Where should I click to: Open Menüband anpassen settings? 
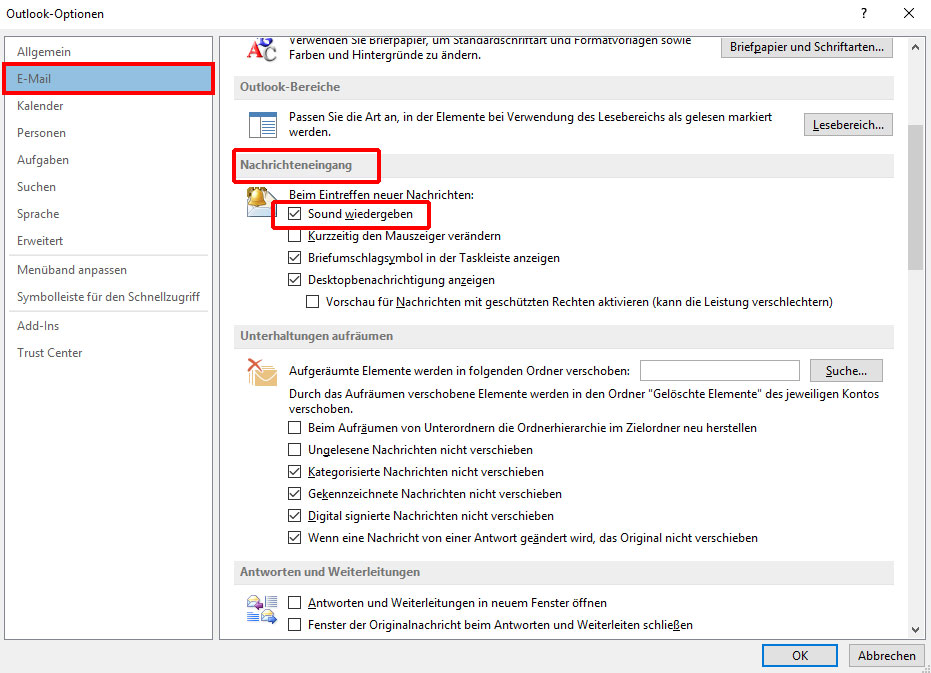109,270
